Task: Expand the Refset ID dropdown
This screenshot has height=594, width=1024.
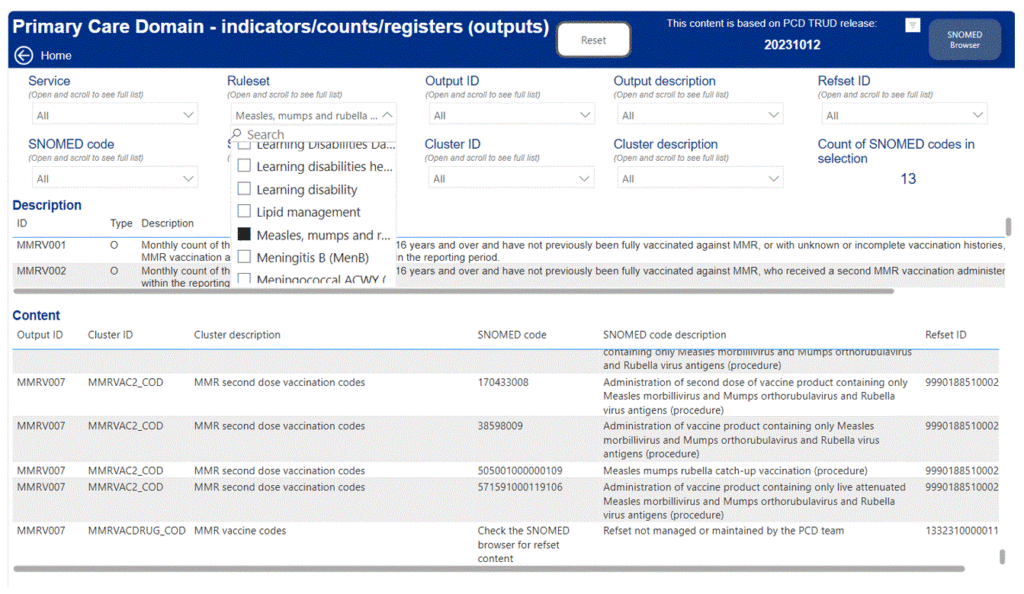Action: (x=904, y=115)
